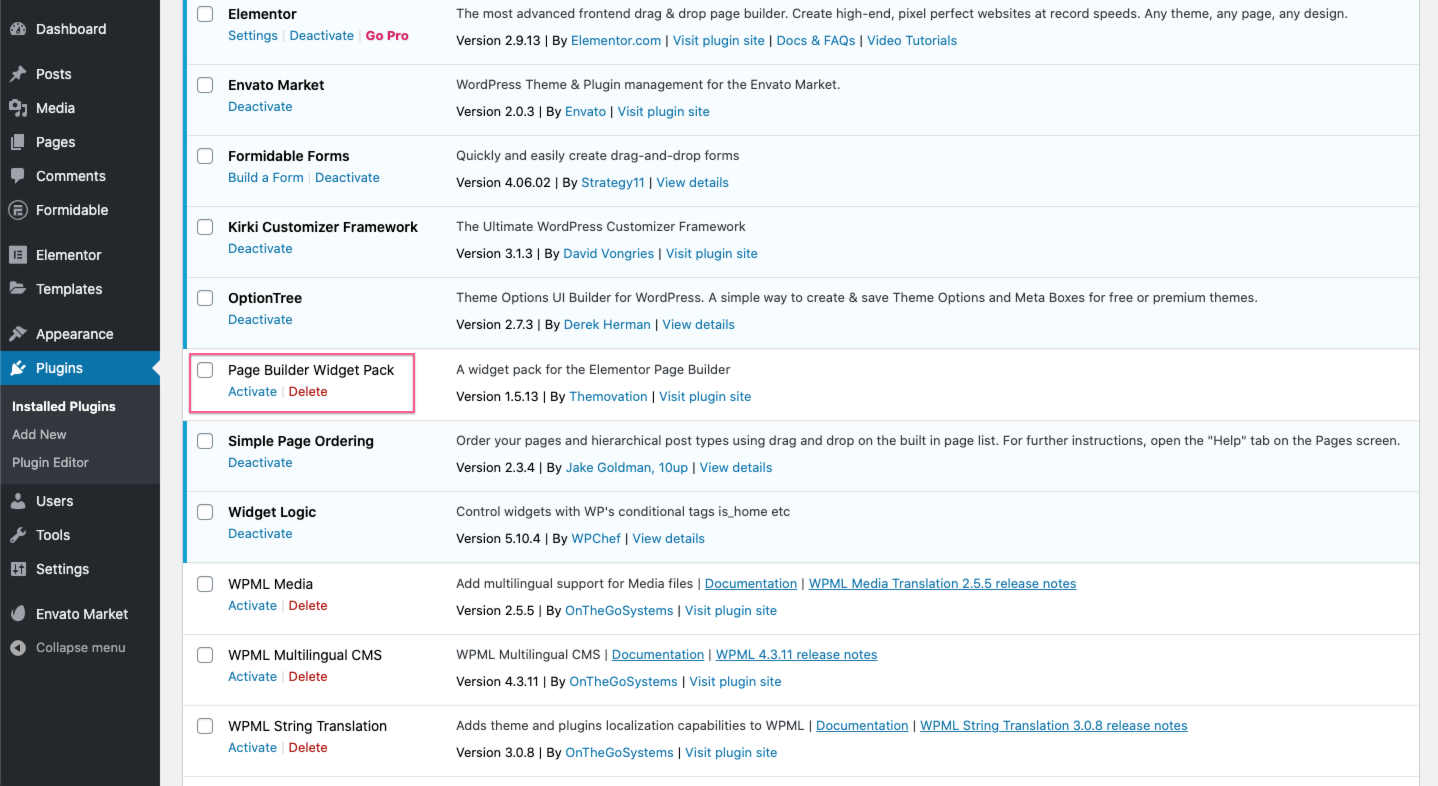Open David Vongries author link
1438x786 pixels.
click(608, 254)
